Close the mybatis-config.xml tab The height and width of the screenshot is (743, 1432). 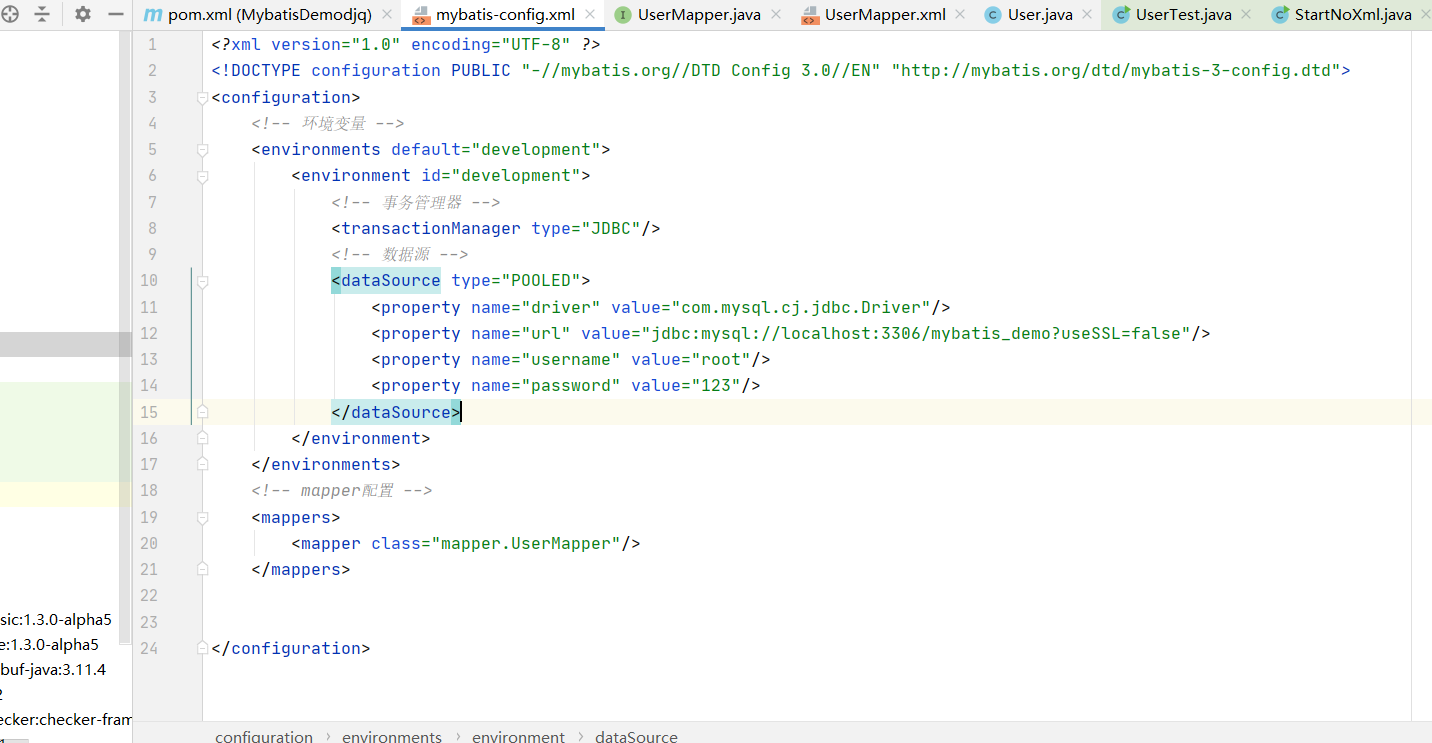pyautogui.click(x=590, y=15)
